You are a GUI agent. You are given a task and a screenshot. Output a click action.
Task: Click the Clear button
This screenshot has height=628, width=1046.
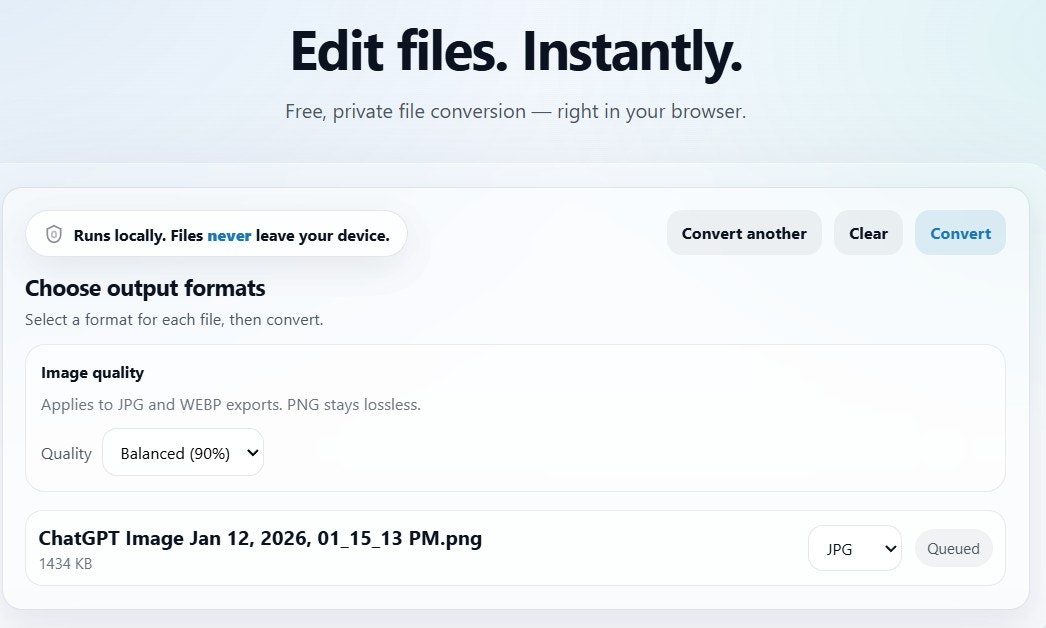[868, 233]
